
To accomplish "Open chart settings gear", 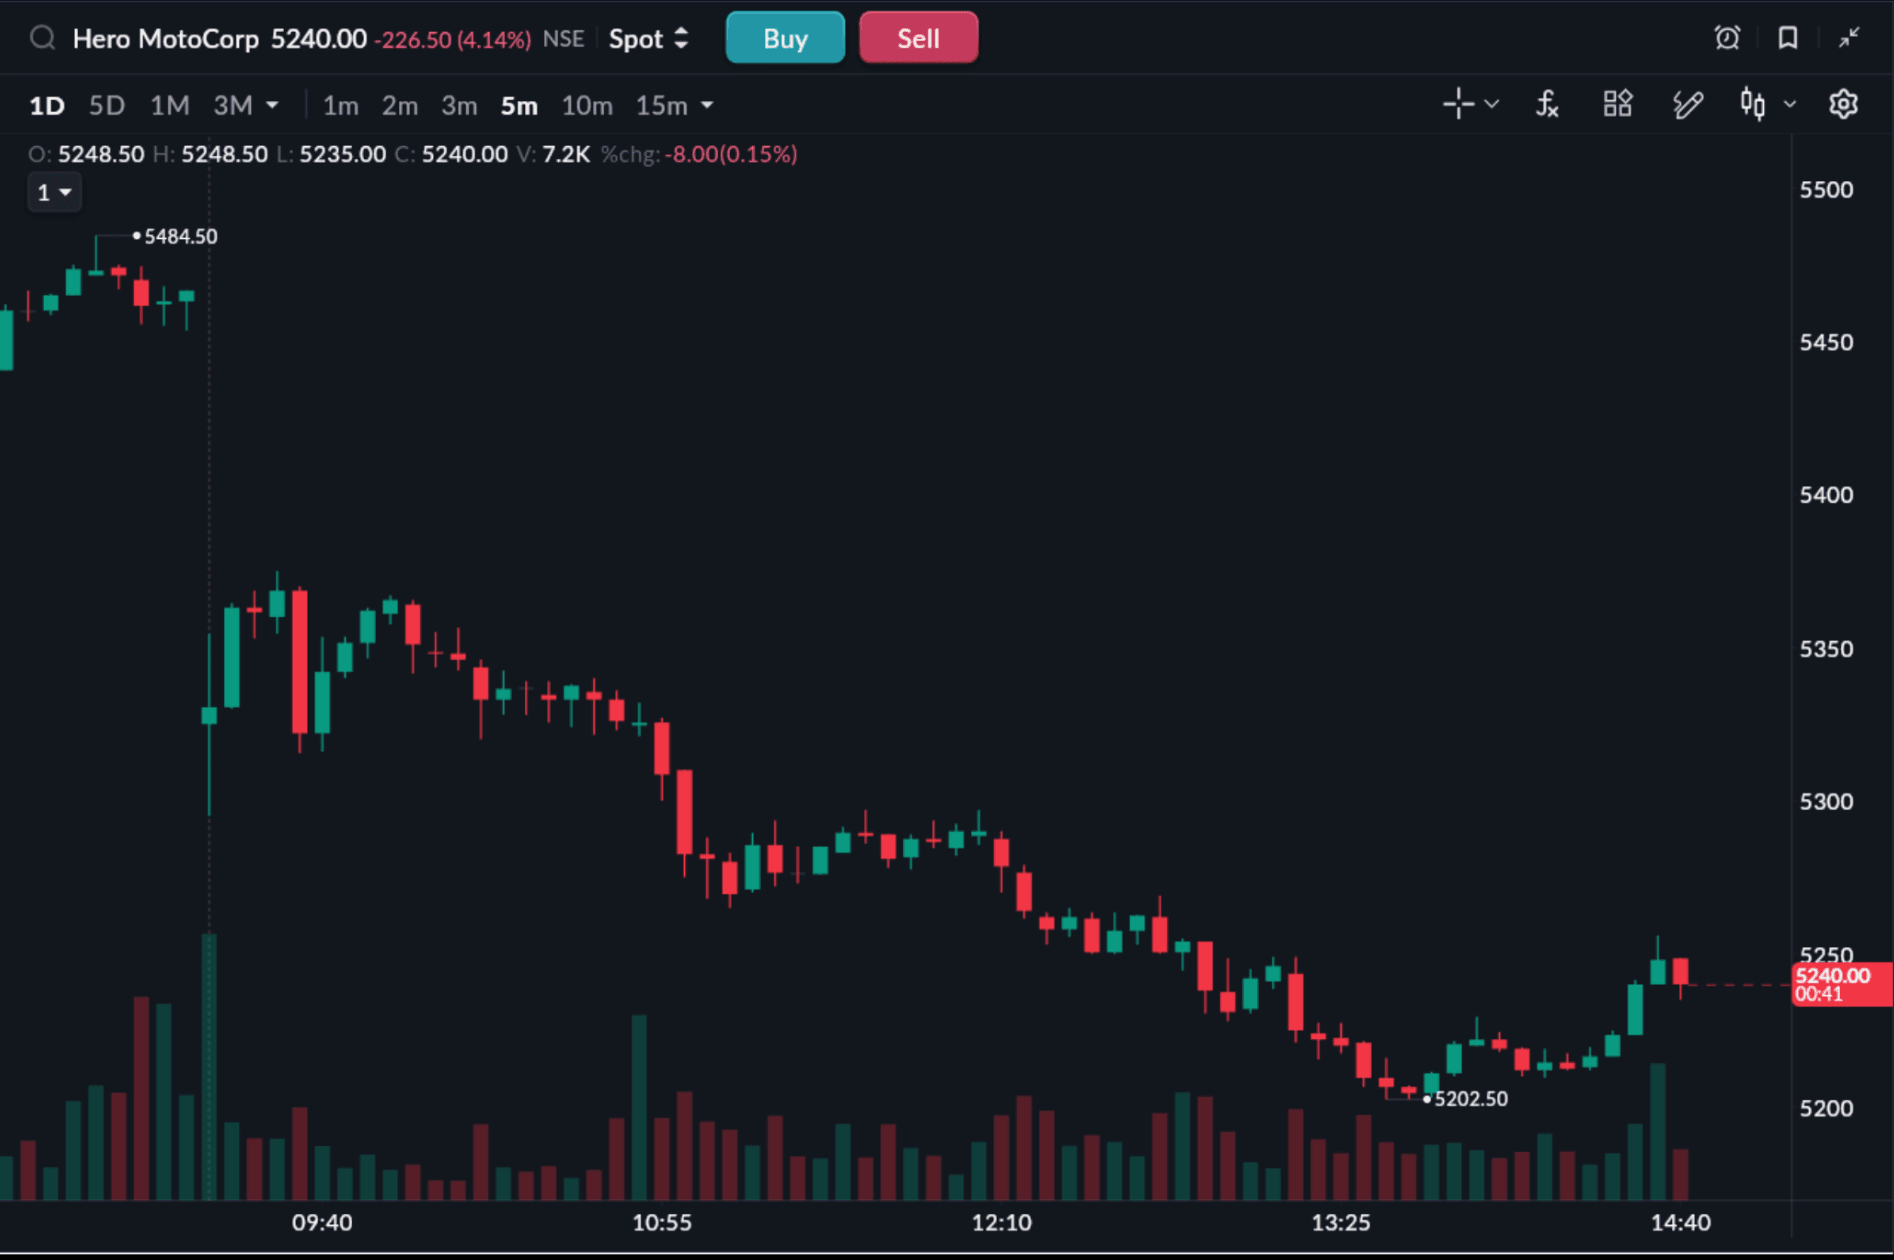I will pyautogui.click(x=1842, y=104).
